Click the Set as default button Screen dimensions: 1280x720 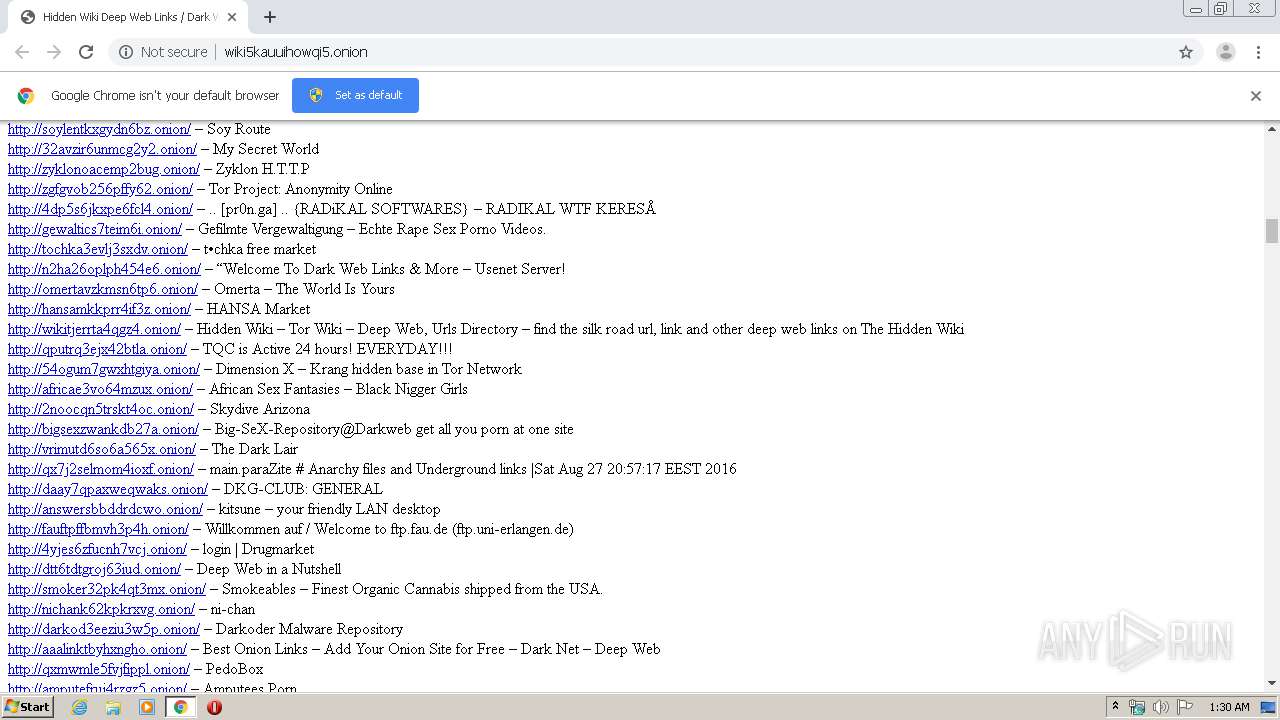[x=355, y=95]
